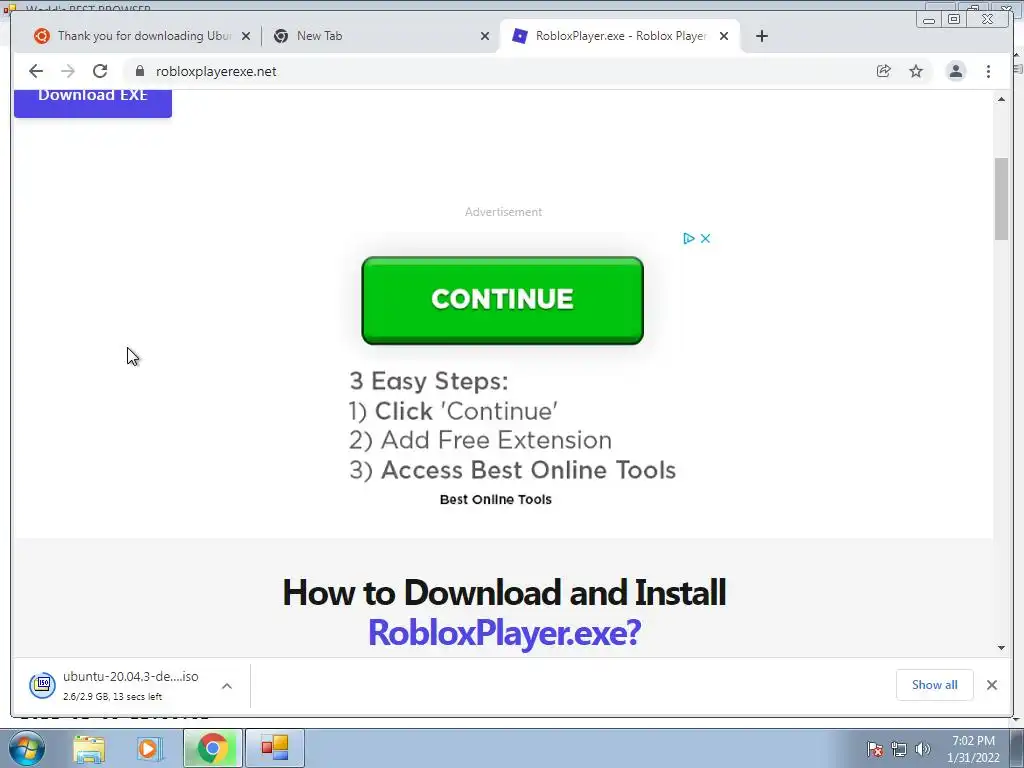Click the forward navigation arrow
Viewport: 1024px width, 768px height.
tap(68, 71)
